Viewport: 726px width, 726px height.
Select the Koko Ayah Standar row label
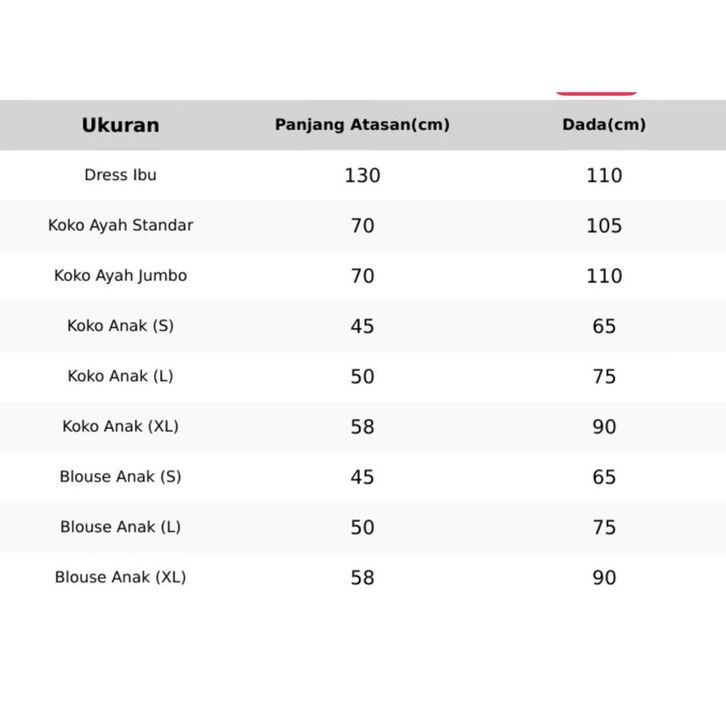[120, 225]
